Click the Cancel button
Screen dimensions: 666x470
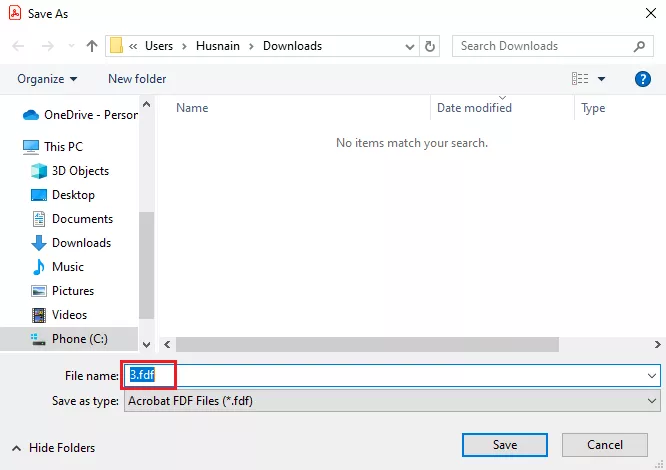pyautogui.click(x=605, y=445)
